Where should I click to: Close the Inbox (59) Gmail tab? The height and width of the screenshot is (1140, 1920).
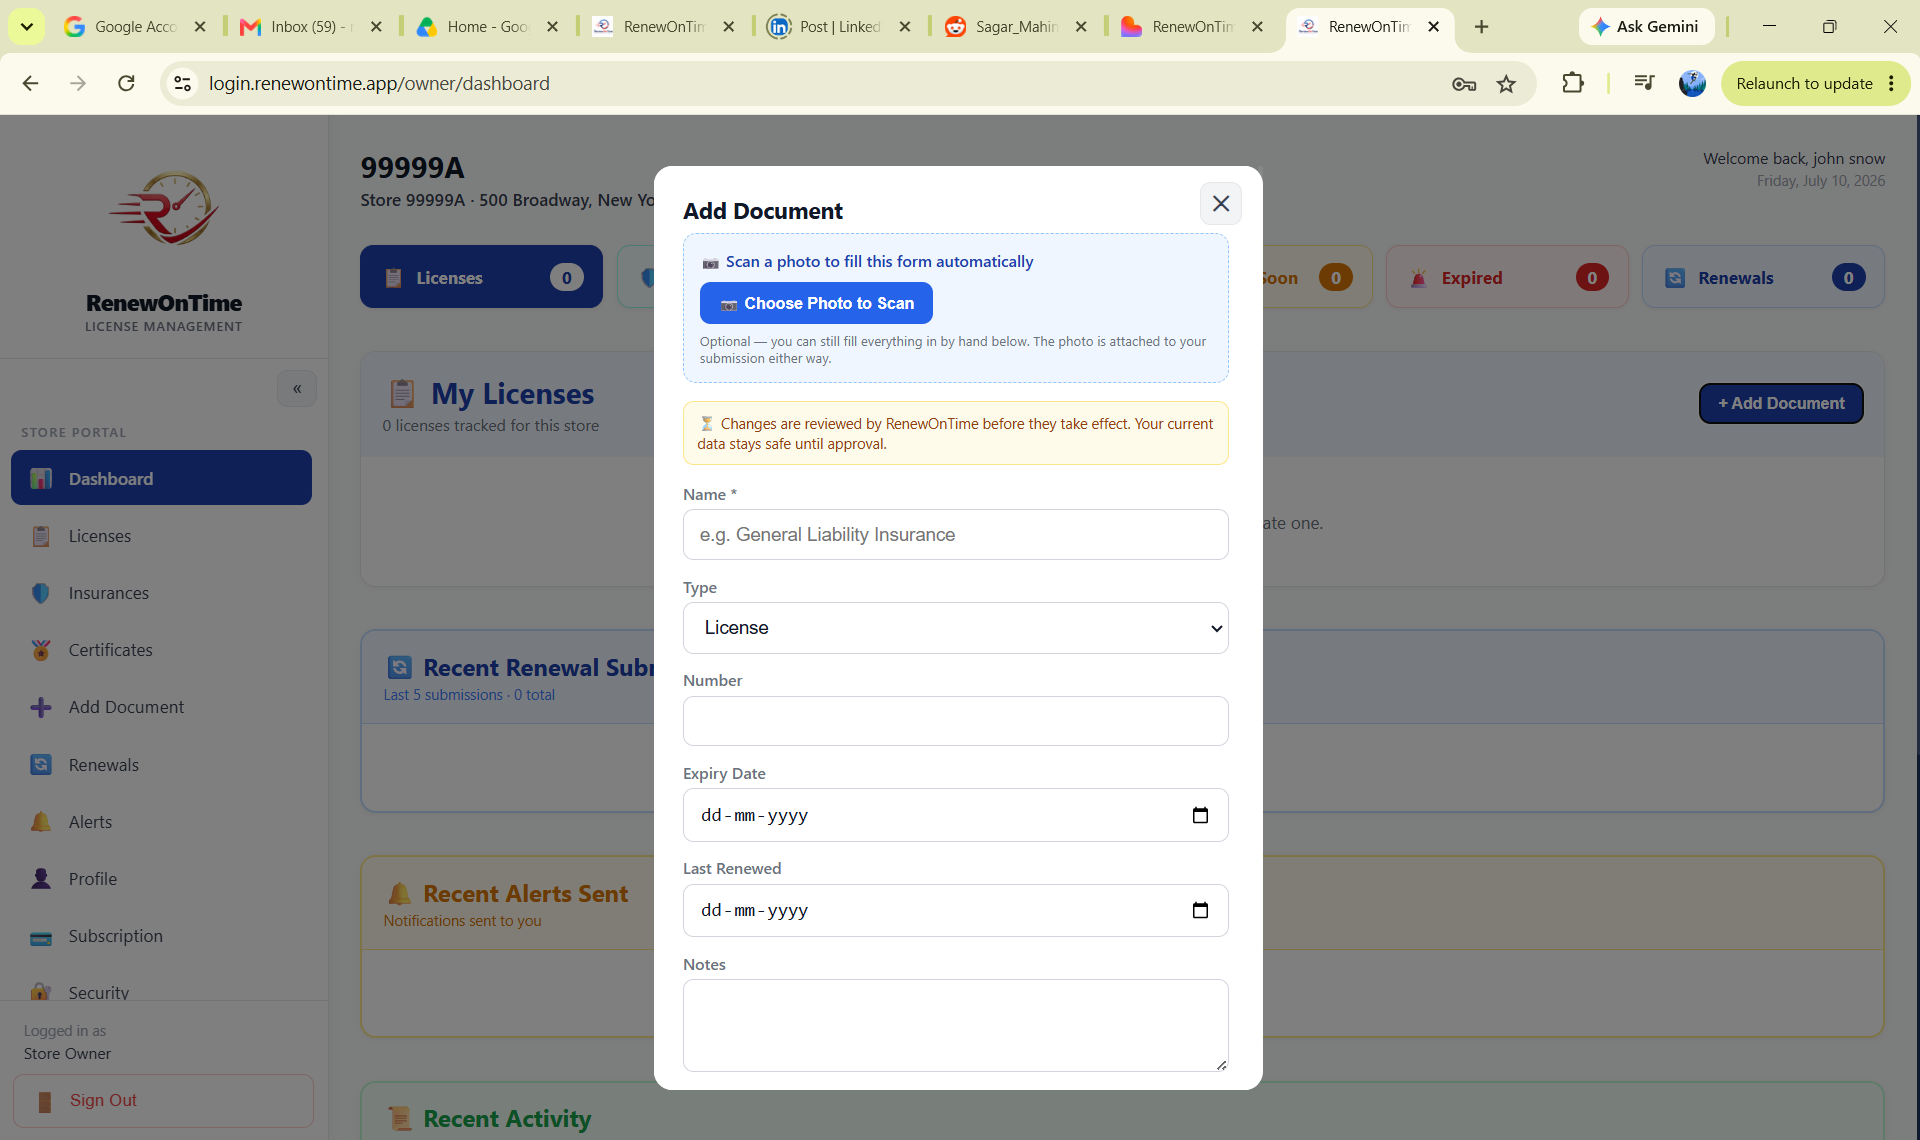pos(376,27)
